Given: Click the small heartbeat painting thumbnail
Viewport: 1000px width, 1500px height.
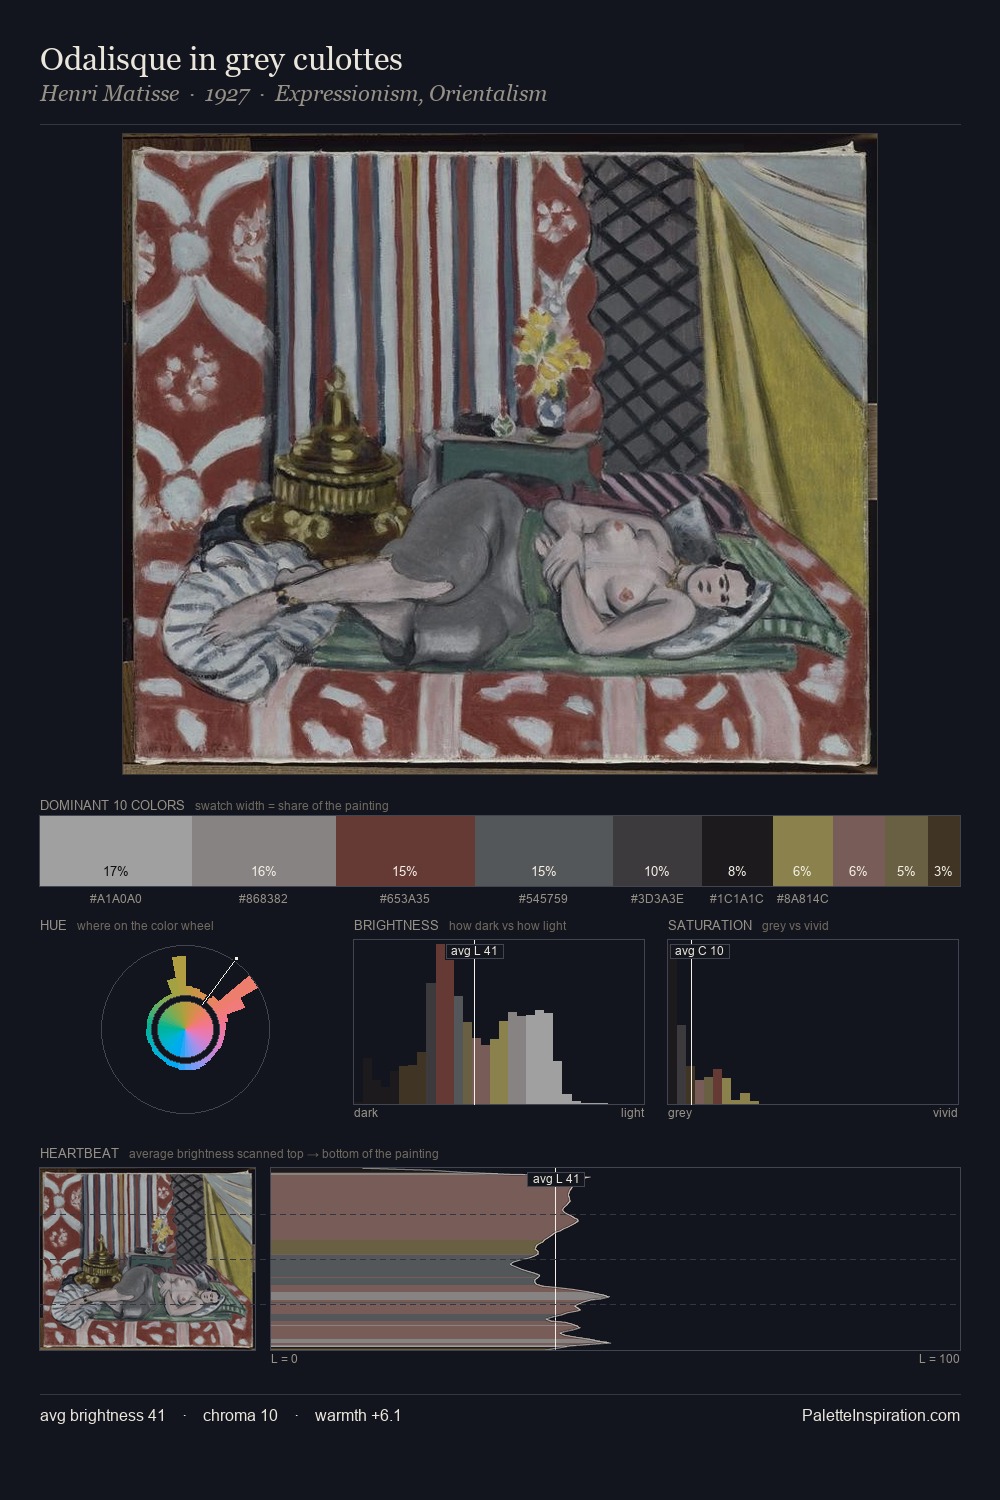Looking at the screenshot, I should click(147, 1260).
